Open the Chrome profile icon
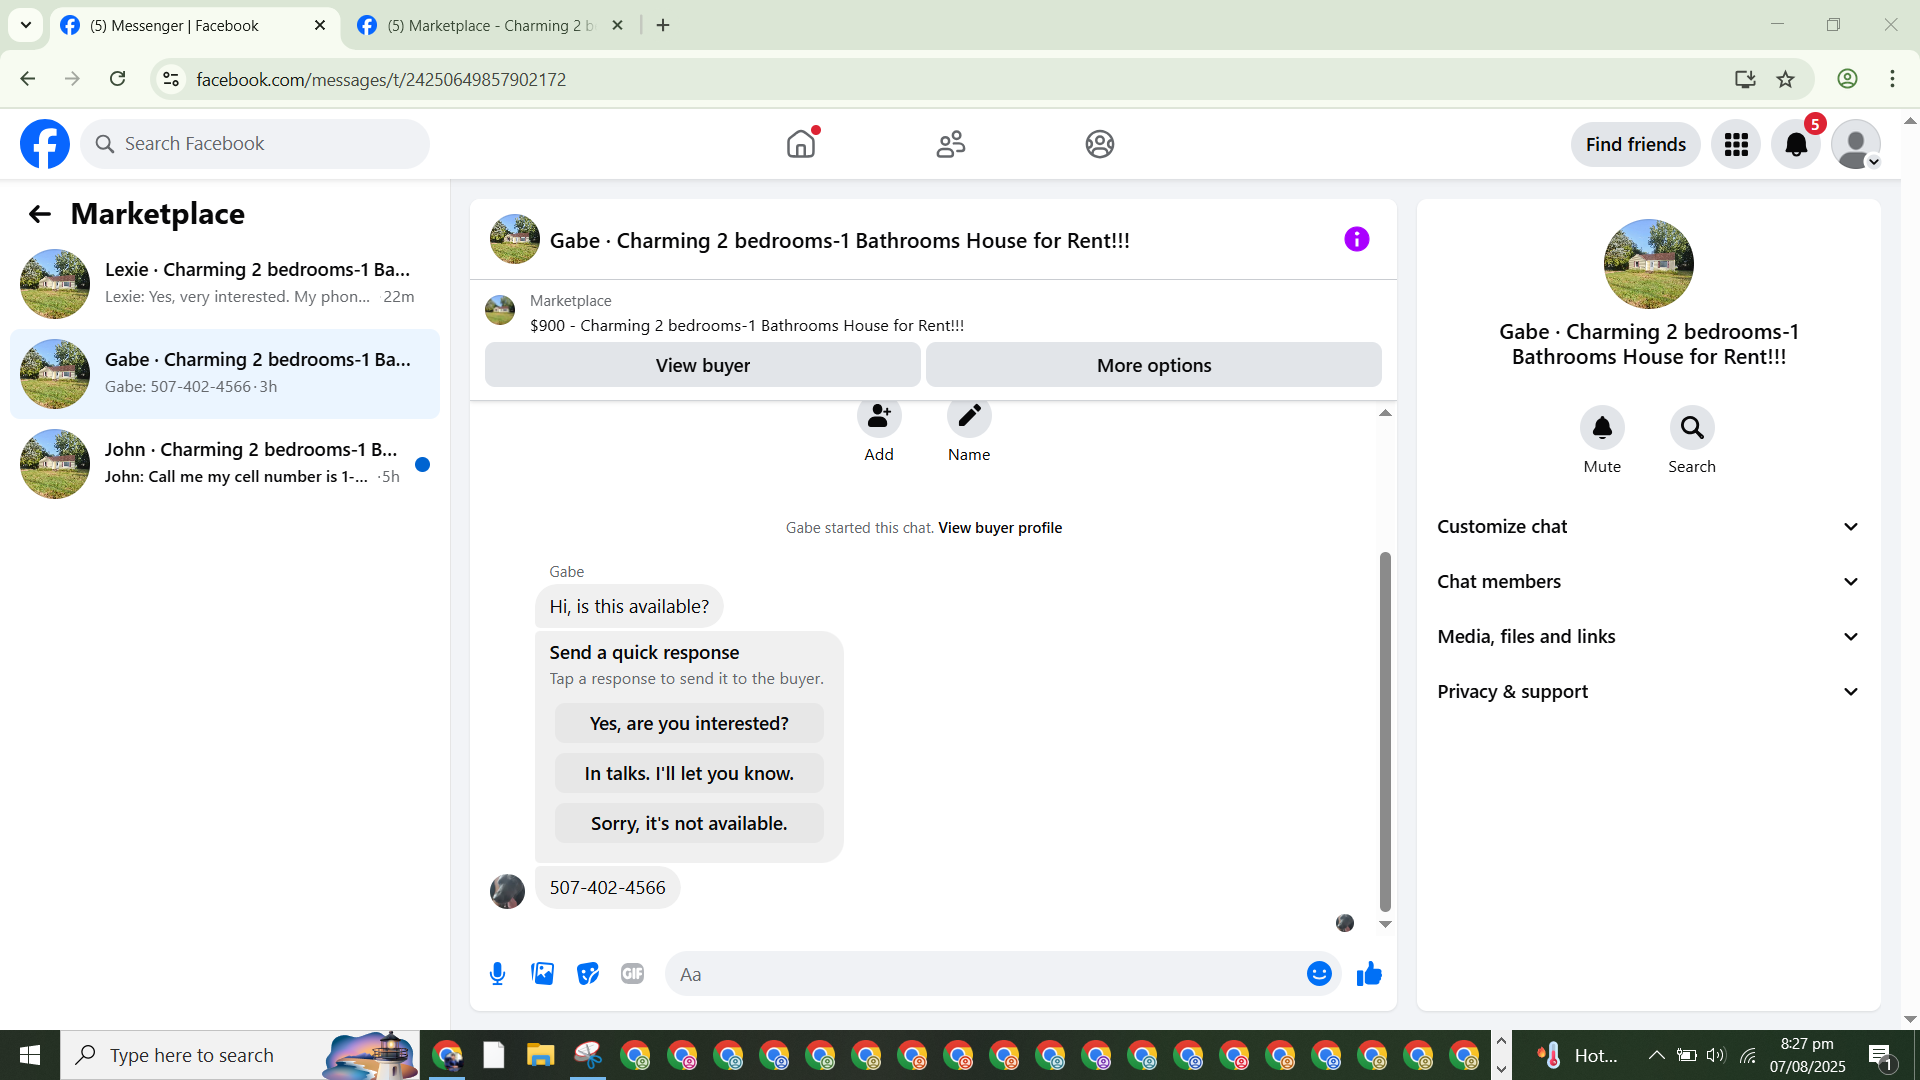Screen dimensions: 1920x1080 tap(1847, 79)
